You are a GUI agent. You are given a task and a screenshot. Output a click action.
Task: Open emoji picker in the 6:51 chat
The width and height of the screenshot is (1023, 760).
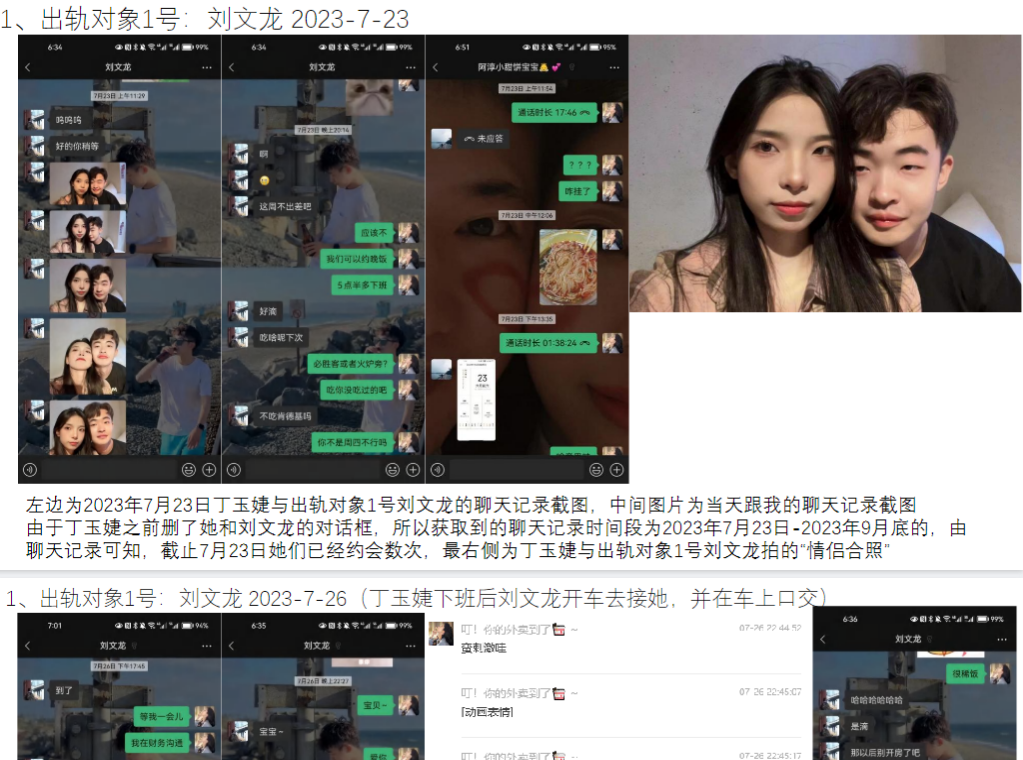point(596,469)
